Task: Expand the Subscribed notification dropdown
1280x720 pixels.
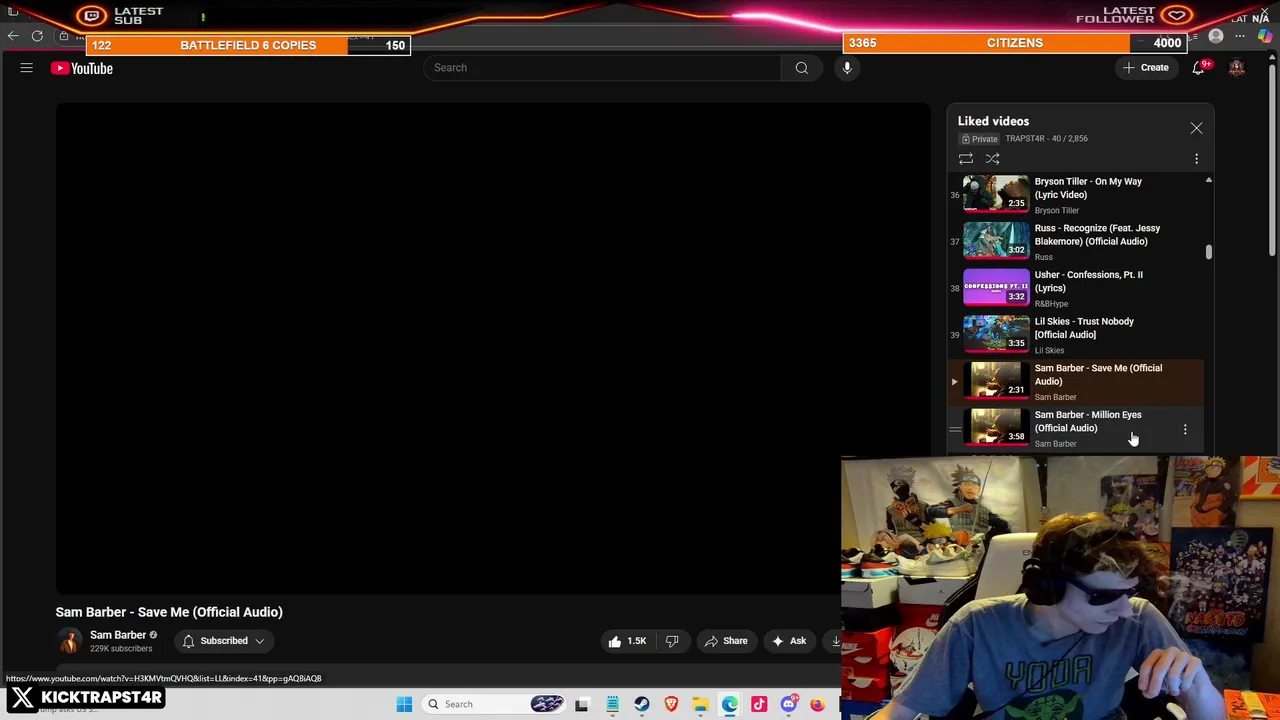Action: click(x=225, y=641)
